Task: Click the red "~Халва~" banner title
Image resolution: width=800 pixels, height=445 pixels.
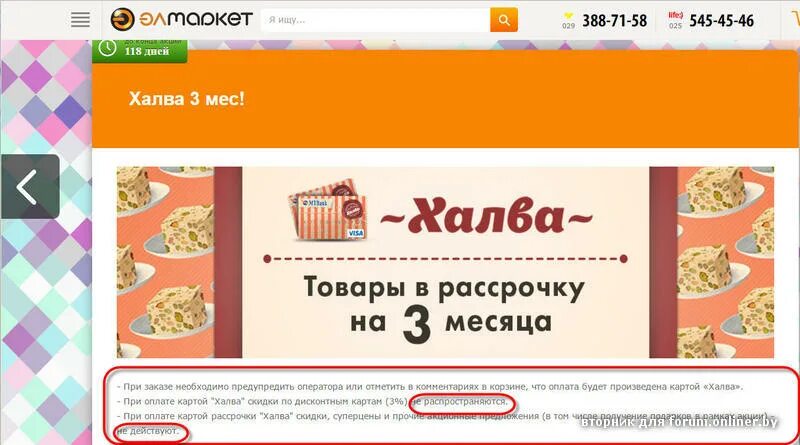Action: (486, 217)
